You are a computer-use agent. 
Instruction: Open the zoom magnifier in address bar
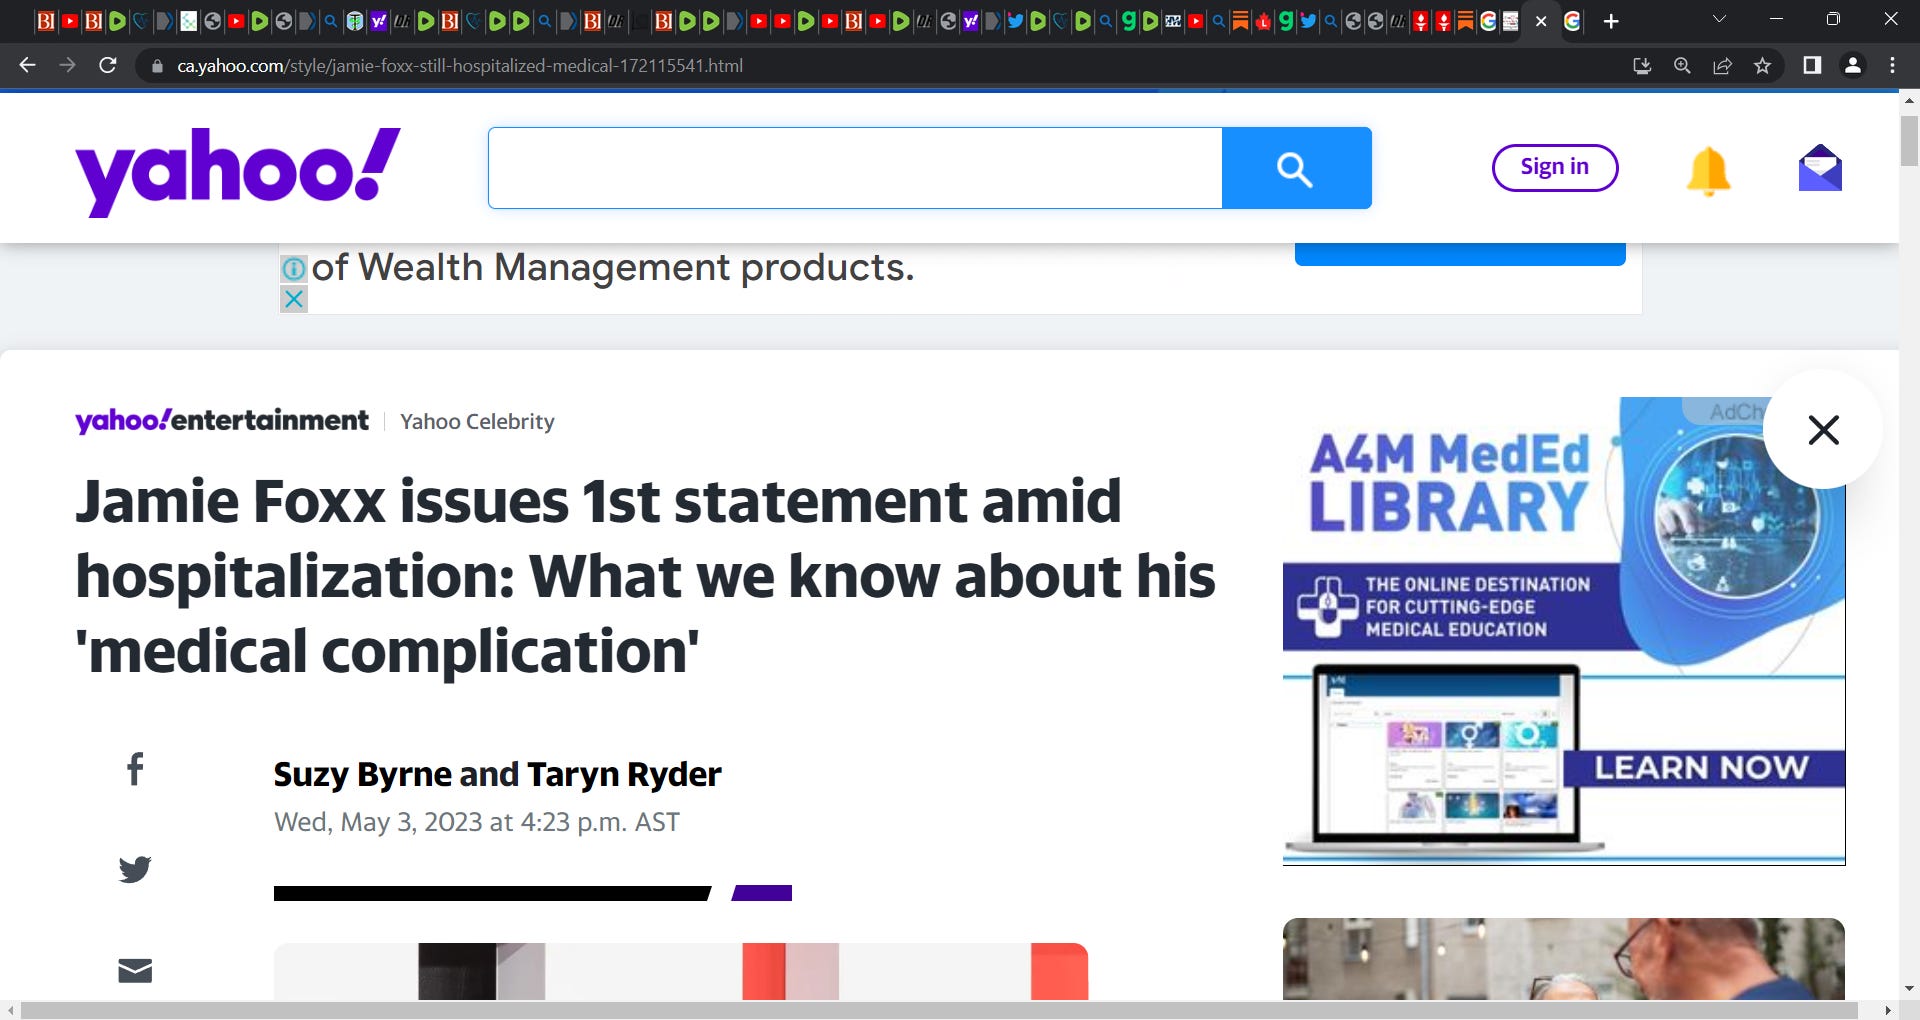click(1682, 65)
